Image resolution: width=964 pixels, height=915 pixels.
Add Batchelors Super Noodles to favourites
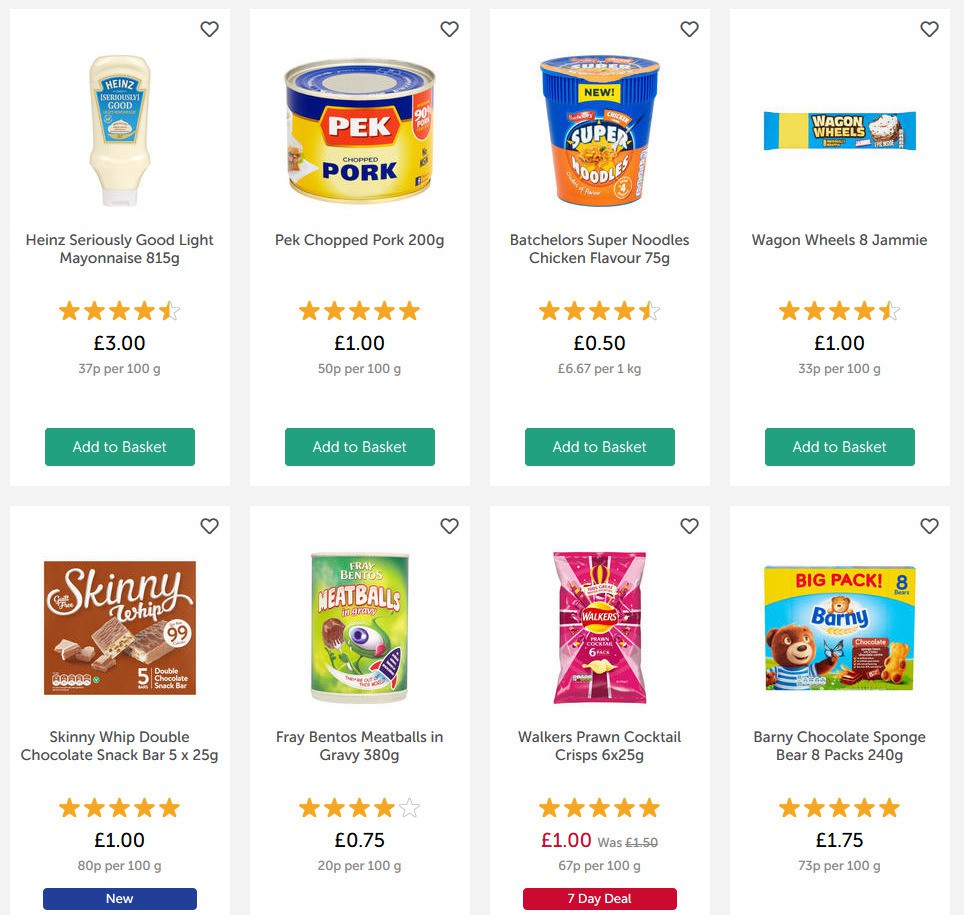click(x=689, y=29)
